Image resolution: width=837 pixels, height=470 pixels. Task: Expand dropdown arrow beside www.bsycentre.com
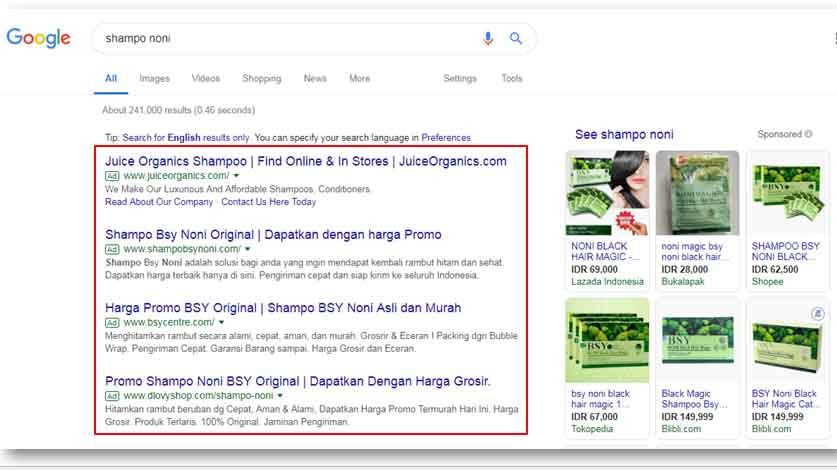pos(222,323)
